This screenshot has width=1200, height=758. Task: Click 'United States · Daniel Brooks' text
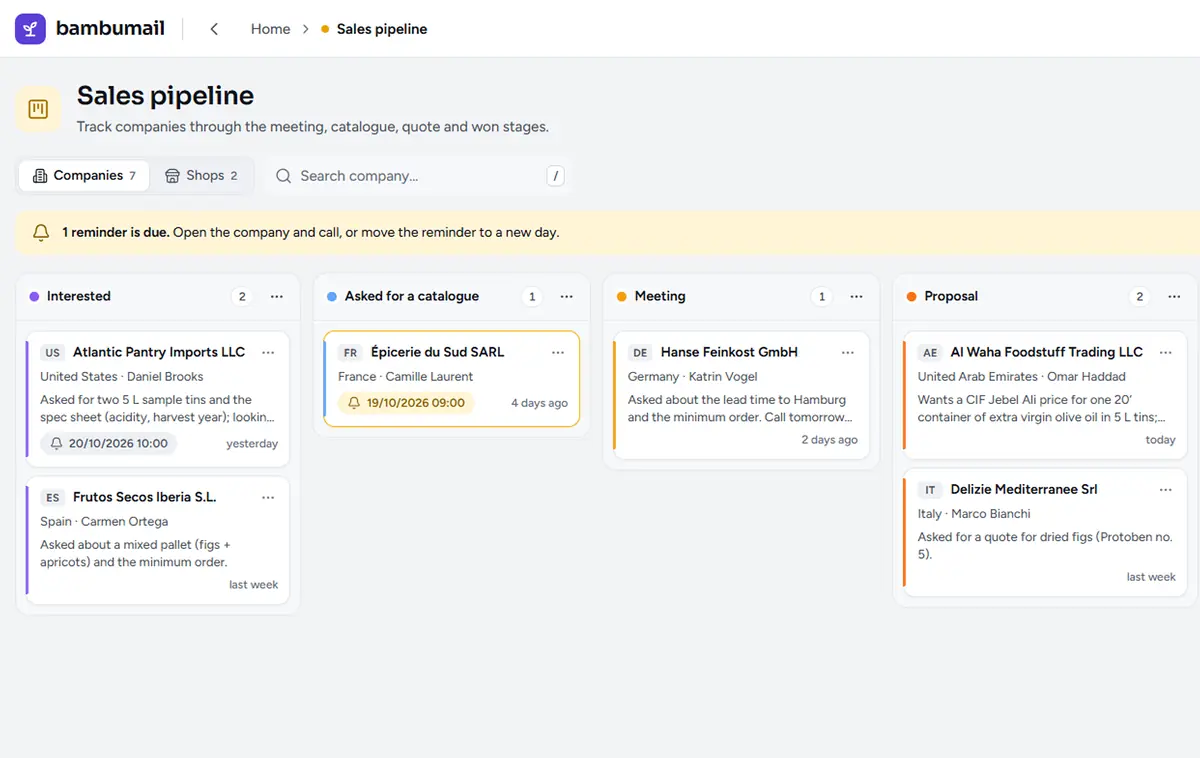pos(122,376)
